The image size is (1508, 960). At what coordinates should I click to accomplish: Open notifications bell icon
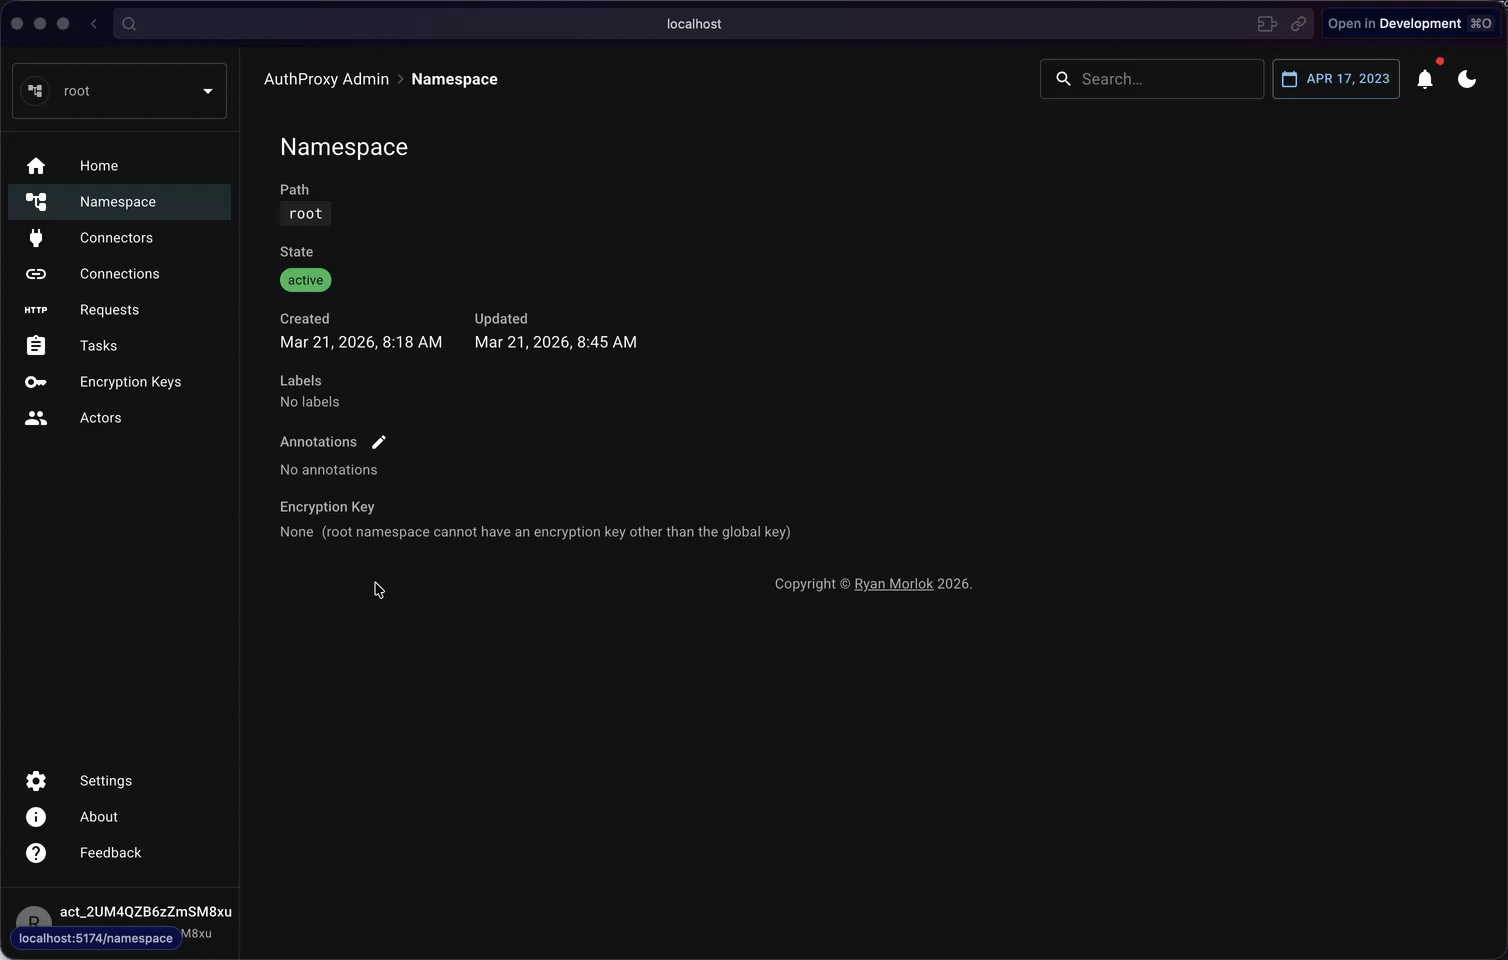click(x=1425, y=79)
